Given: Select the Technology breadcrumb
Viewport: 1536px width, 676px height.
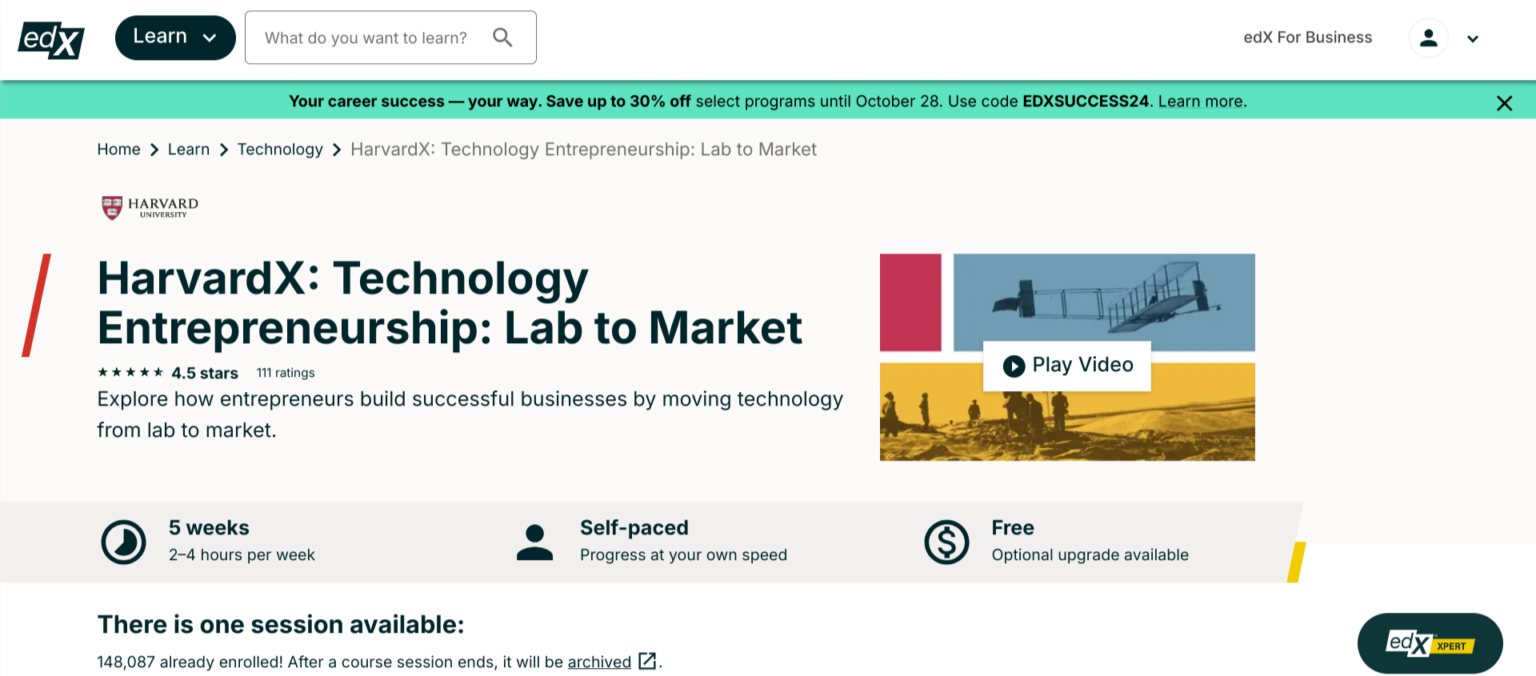Looking at the screenshot, I should pyautogui.click(x=280, y=148).
